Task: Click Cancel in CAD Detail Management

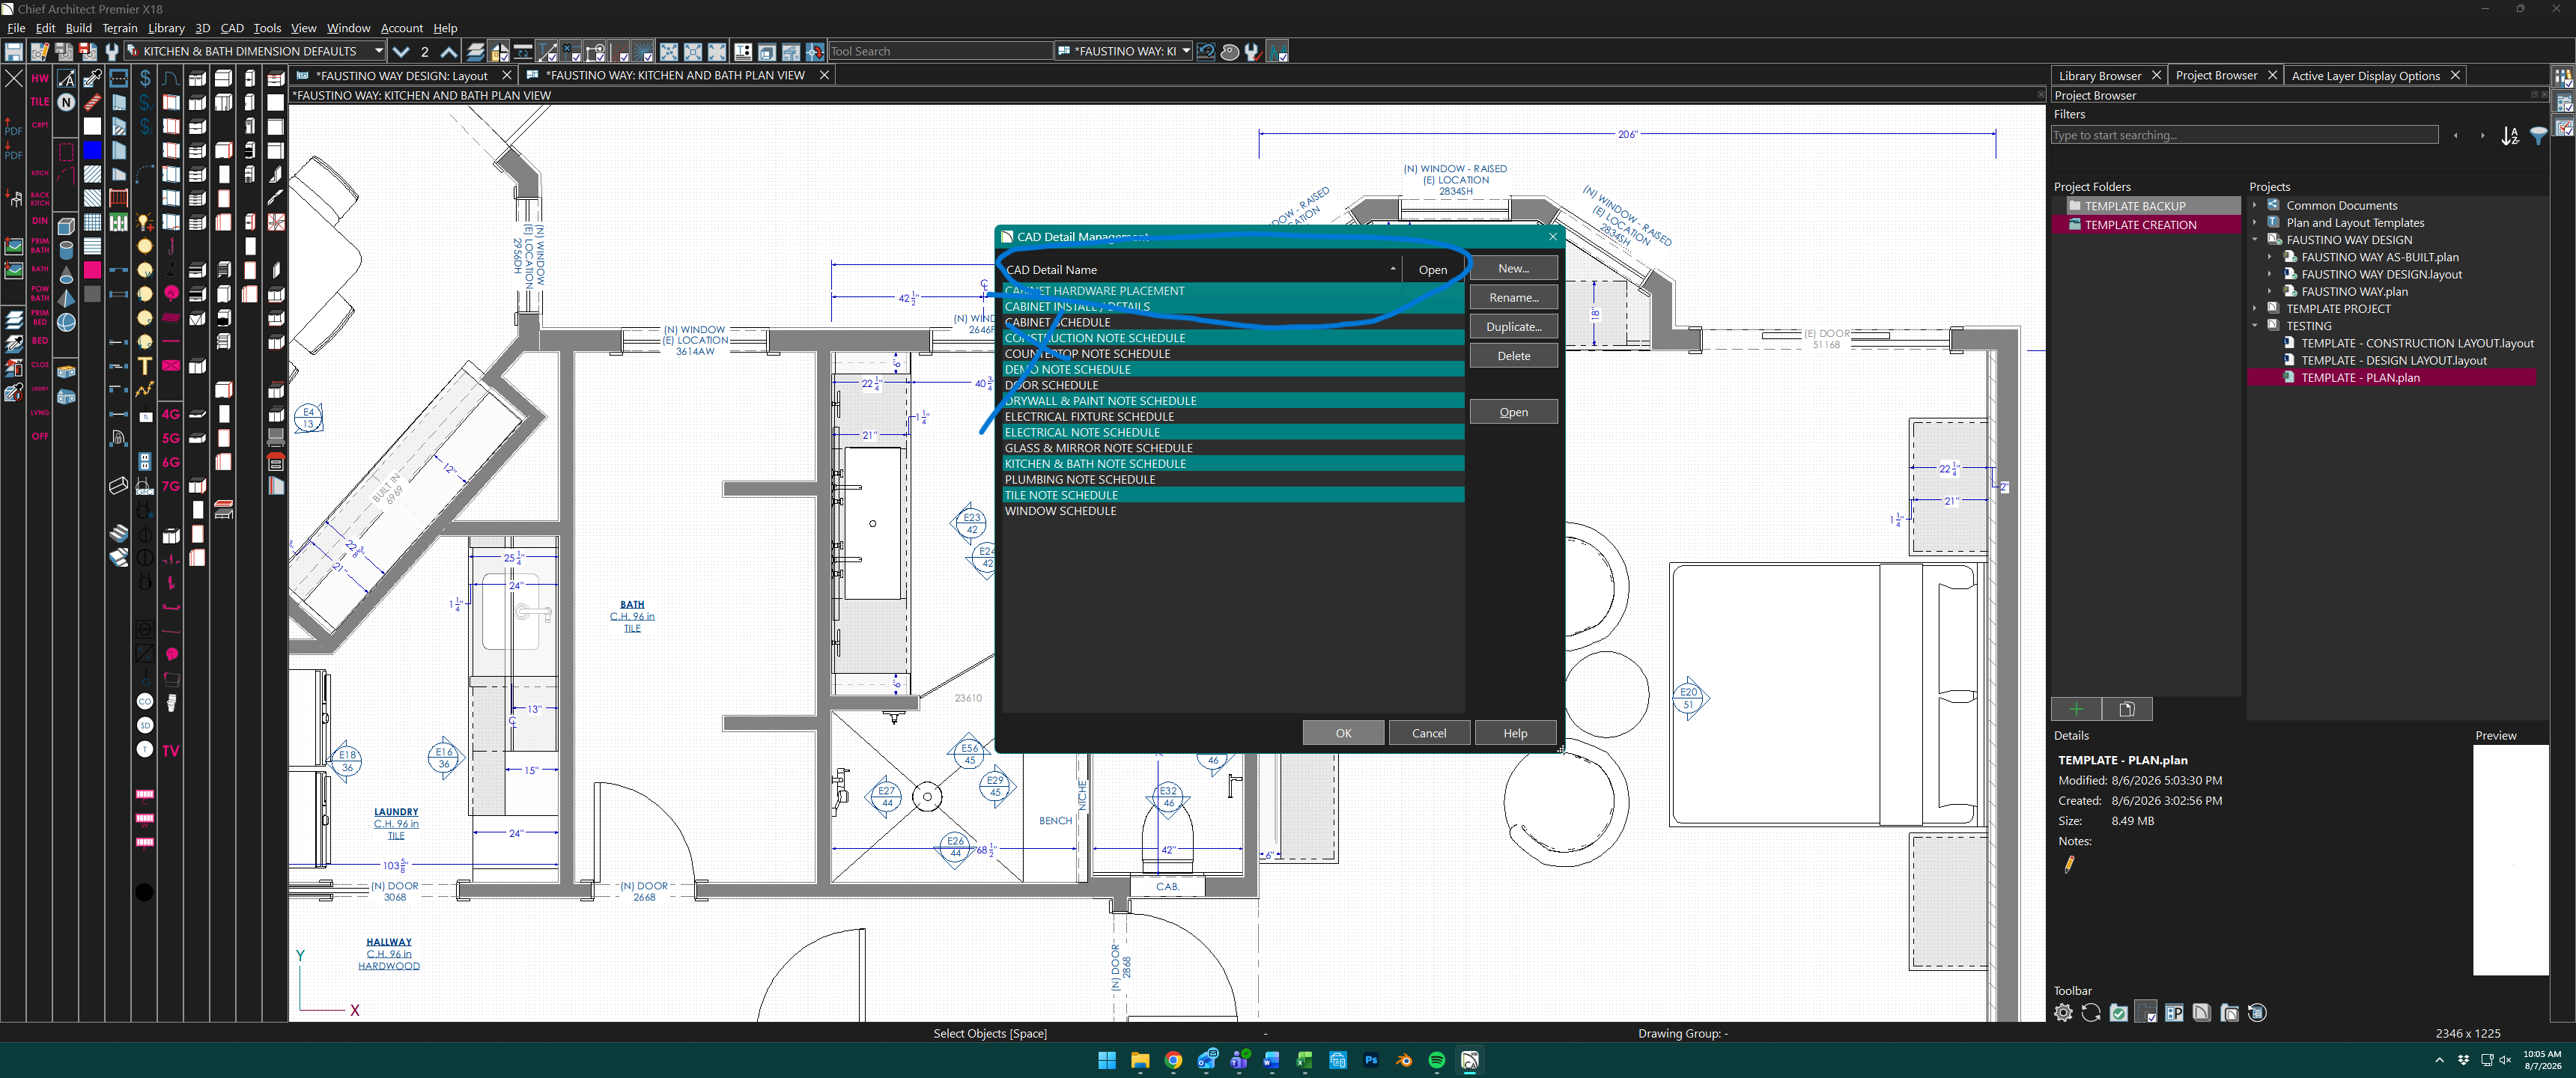Action: tap(1429, 733)
